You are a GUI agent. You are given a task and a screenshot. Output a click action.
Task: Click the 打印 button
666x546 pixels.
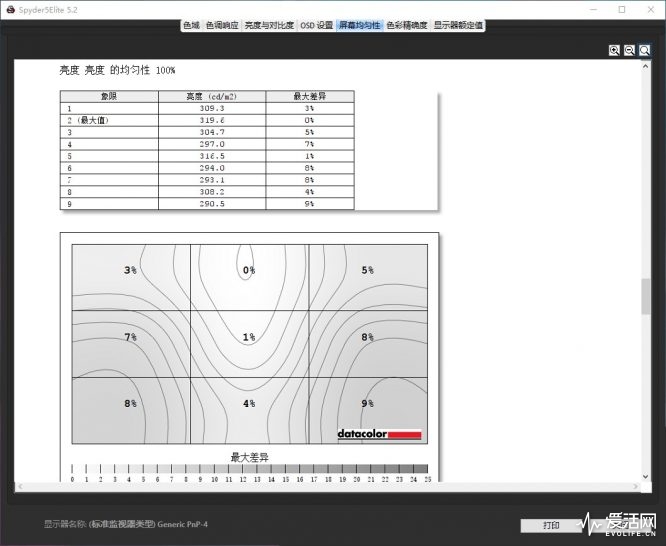point(551,526)
